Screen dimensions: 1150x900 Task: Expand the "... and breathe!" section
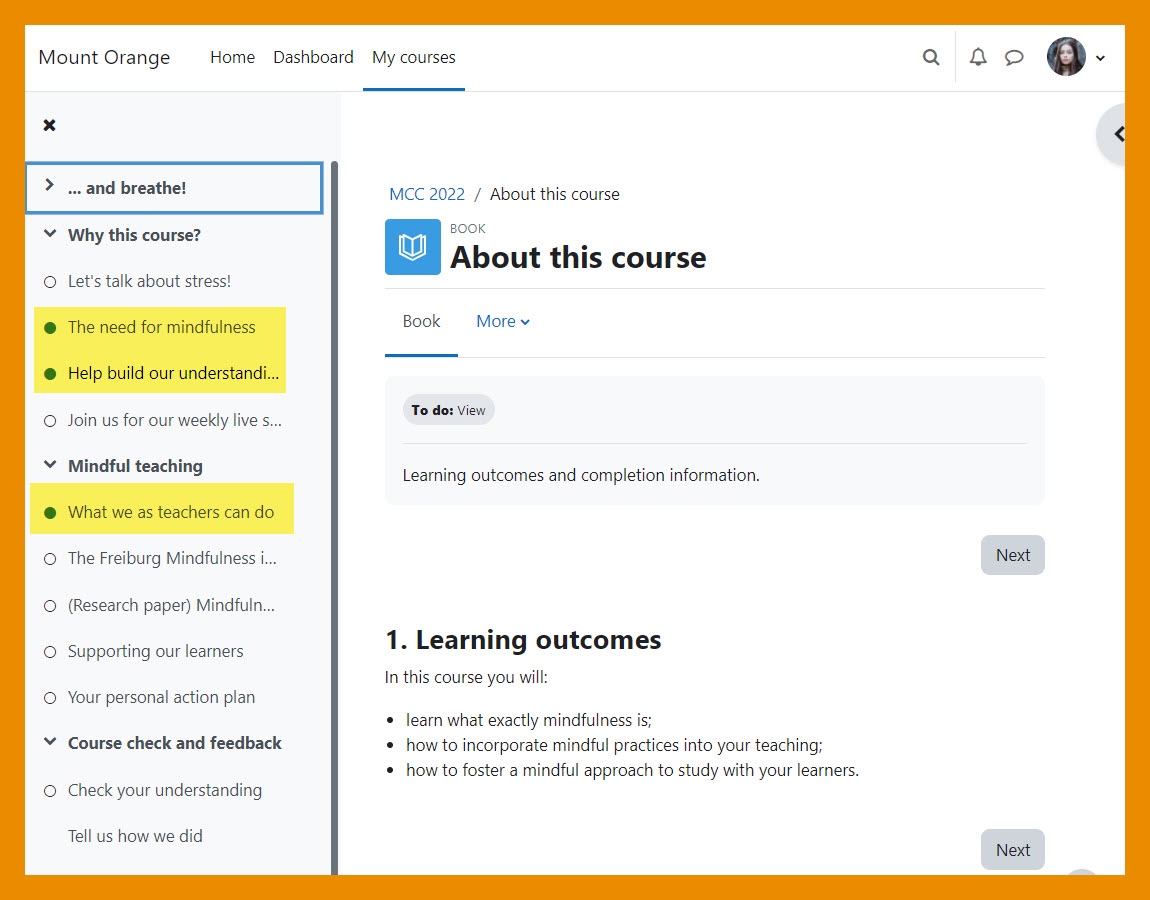click(x=49, y=187)
